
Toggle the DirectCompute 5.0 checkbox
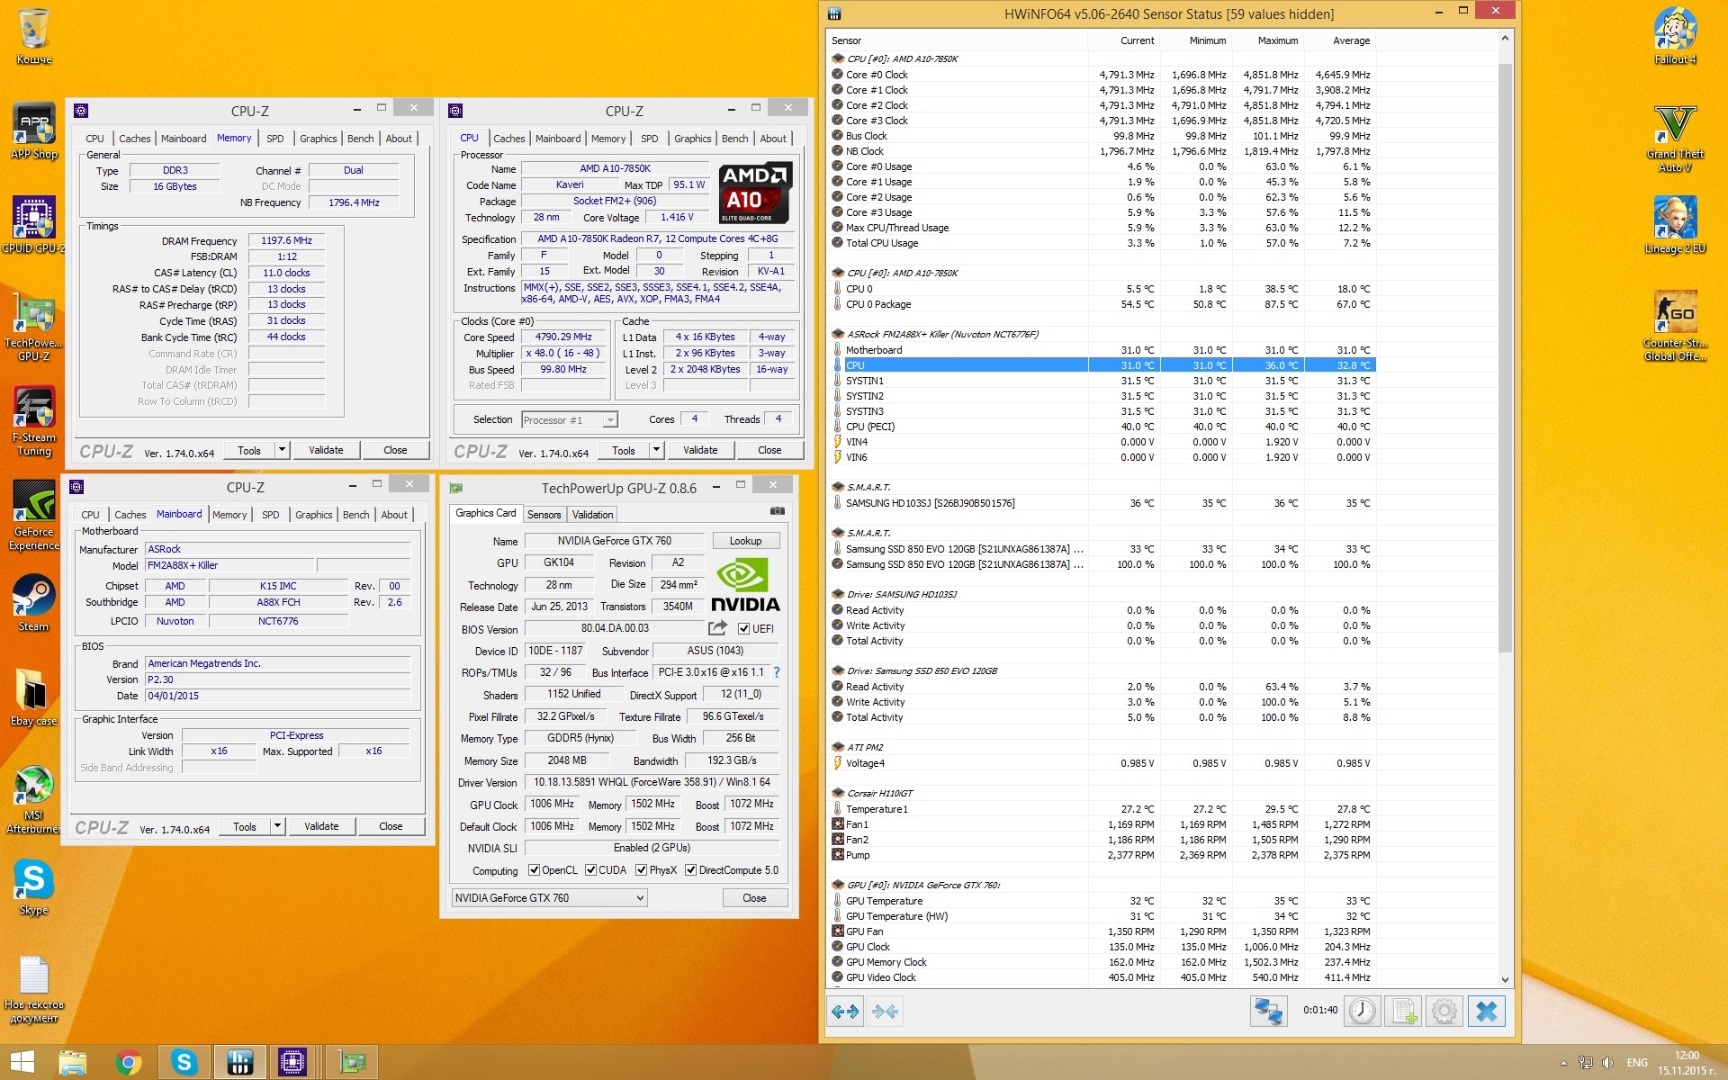tap(691, 870)
